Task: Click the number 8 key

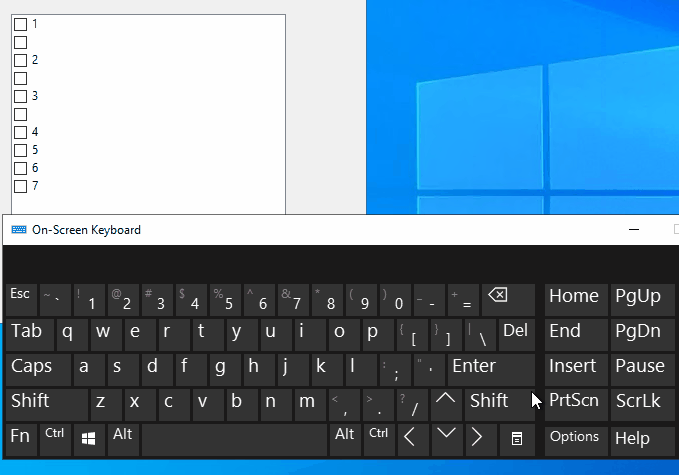Action: [x=327, y=300]
